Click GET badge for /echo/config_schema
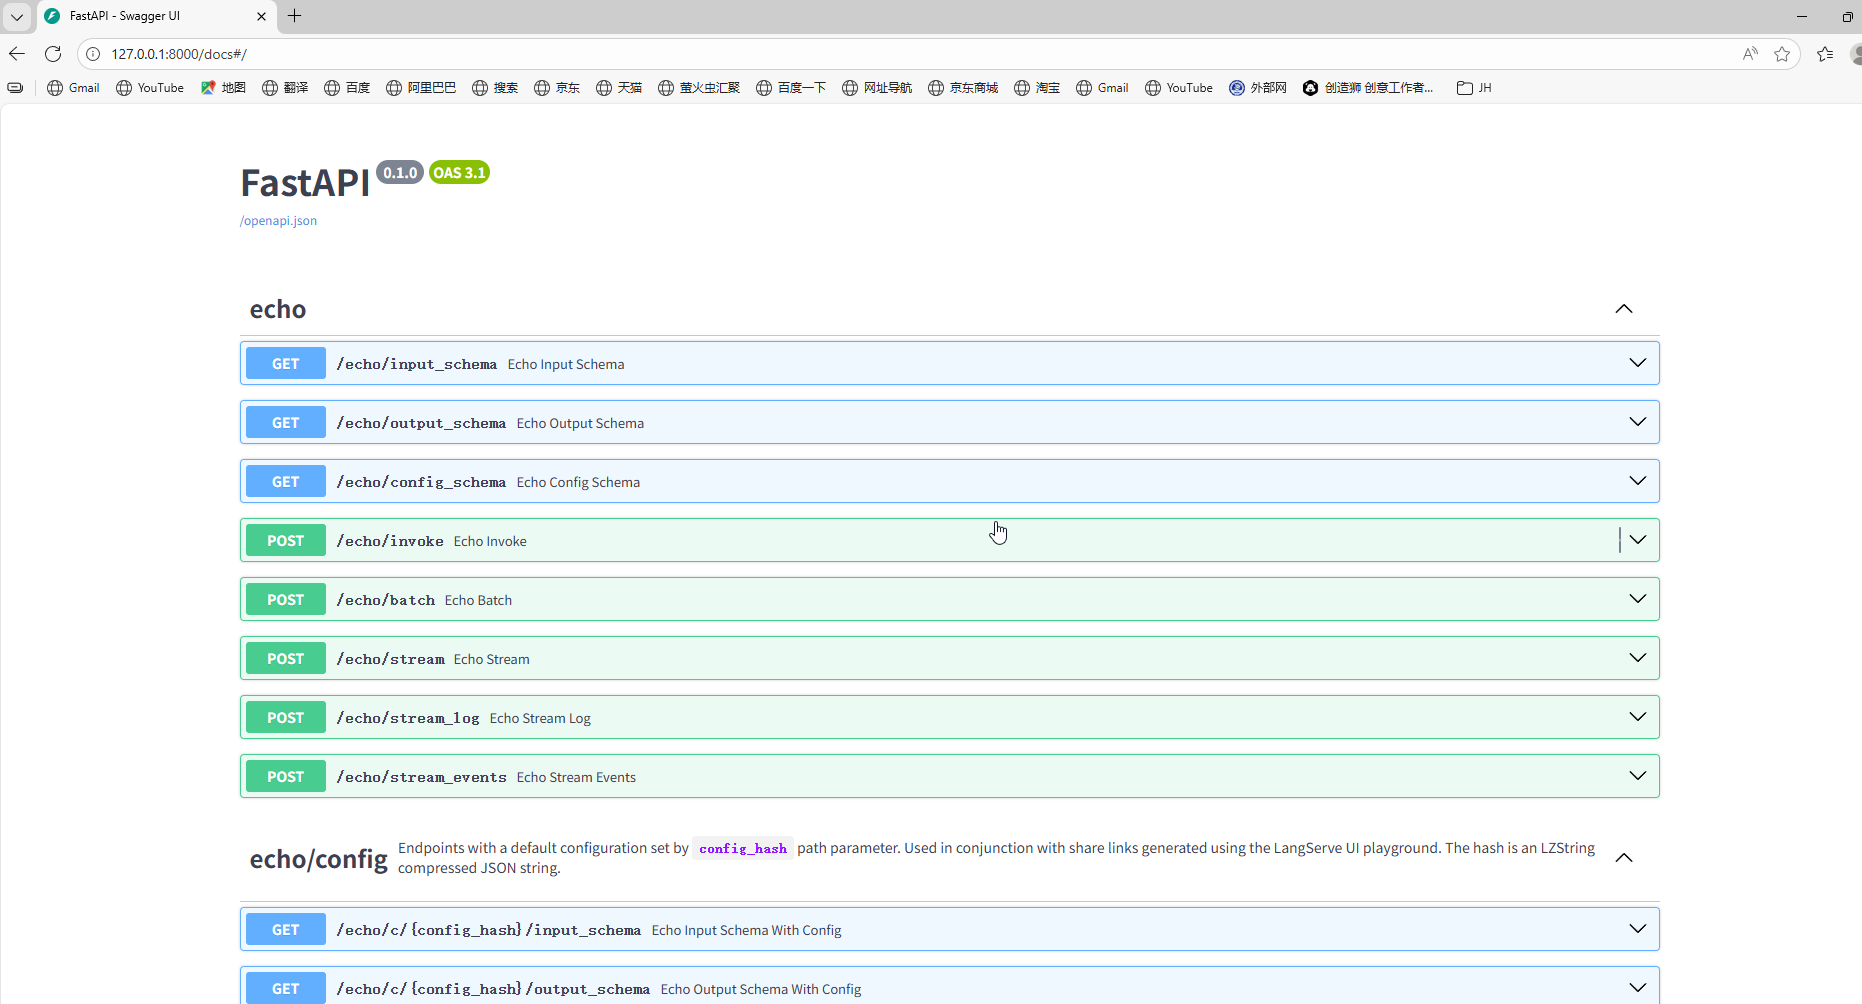The image size is (1862, 1004). point(286,482)
